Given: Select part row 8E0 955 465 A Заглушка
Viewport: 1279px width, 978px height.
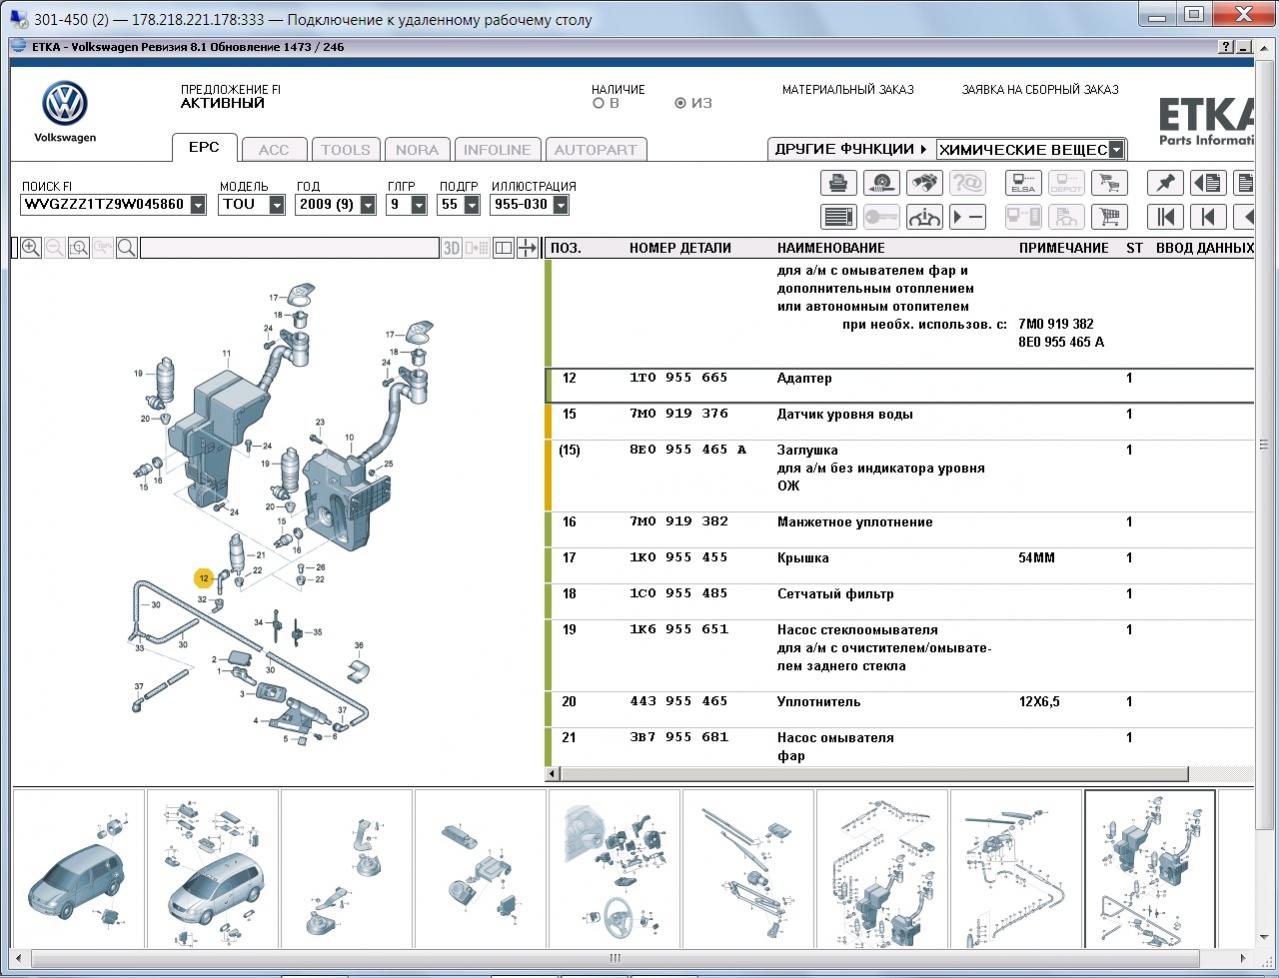Looking at the screenshot, I should pos(899,475).
